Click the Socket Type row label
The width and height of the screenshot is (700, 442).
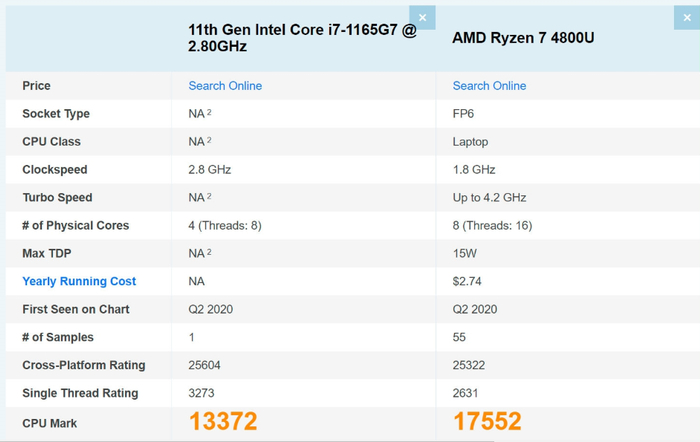(56, 114)
